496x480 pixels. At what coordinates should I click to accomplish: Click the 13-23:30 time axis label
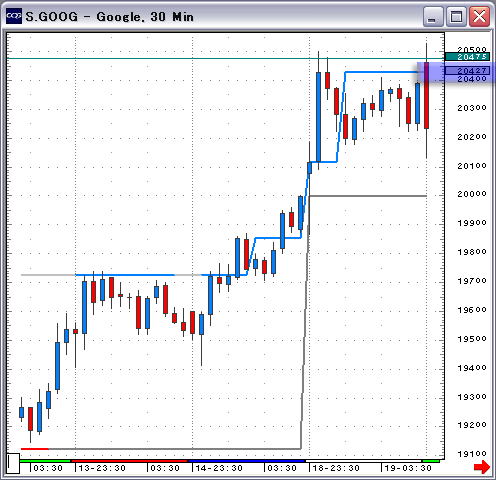[102, 468]
